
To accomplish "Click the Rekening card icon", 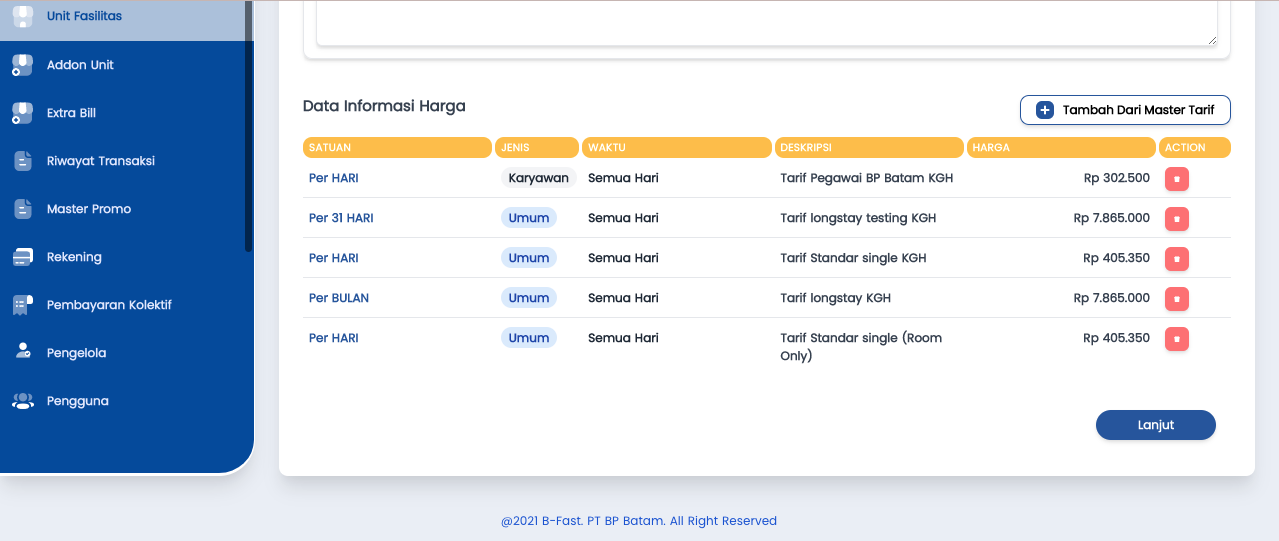I will coord(22,257).
